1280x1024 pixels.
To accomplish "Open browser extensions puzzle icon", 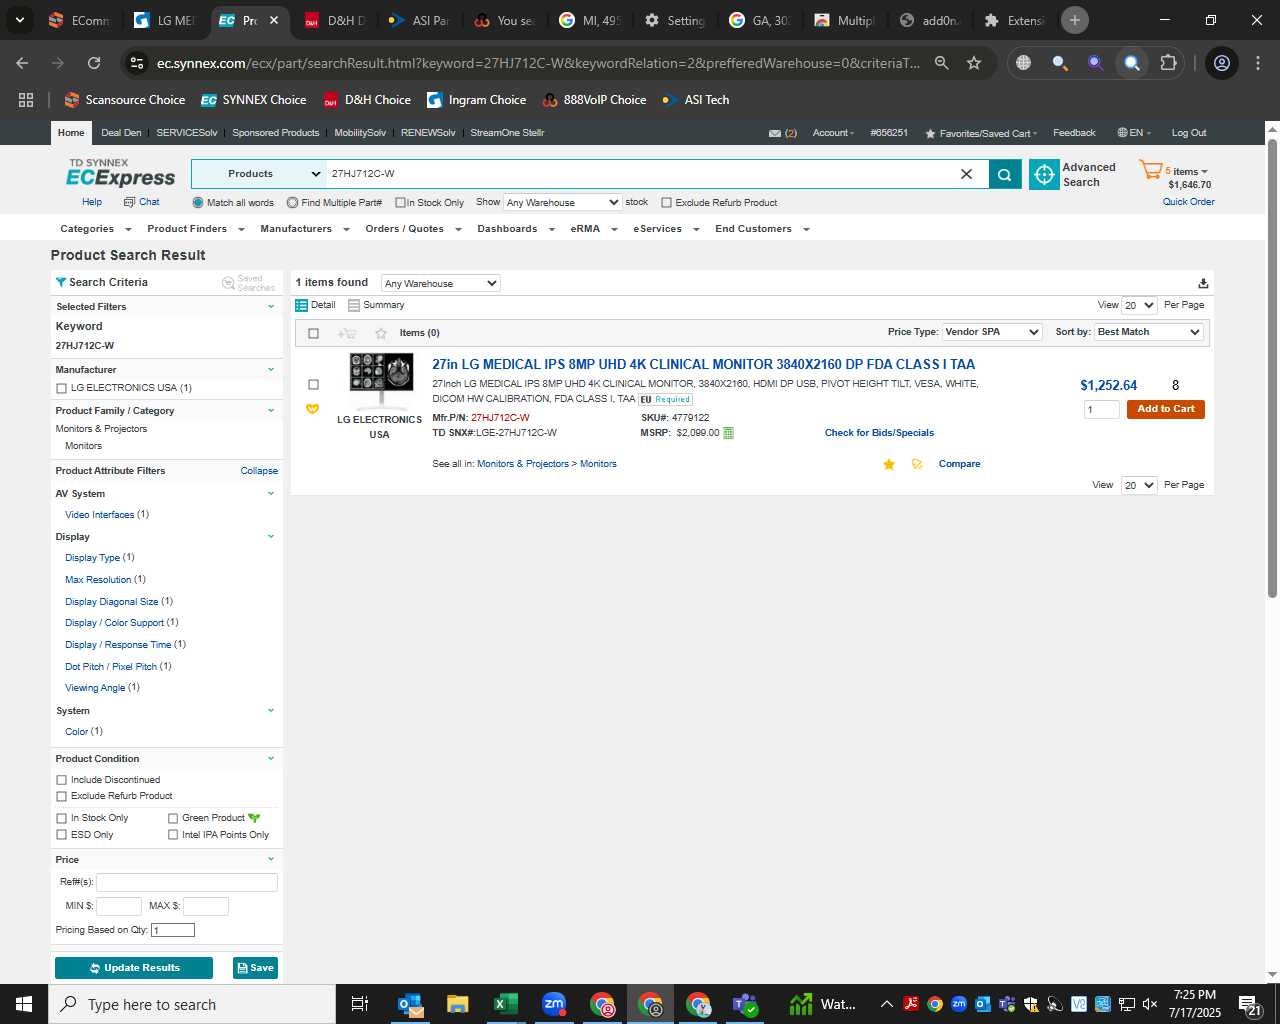I will (1168, 63).
